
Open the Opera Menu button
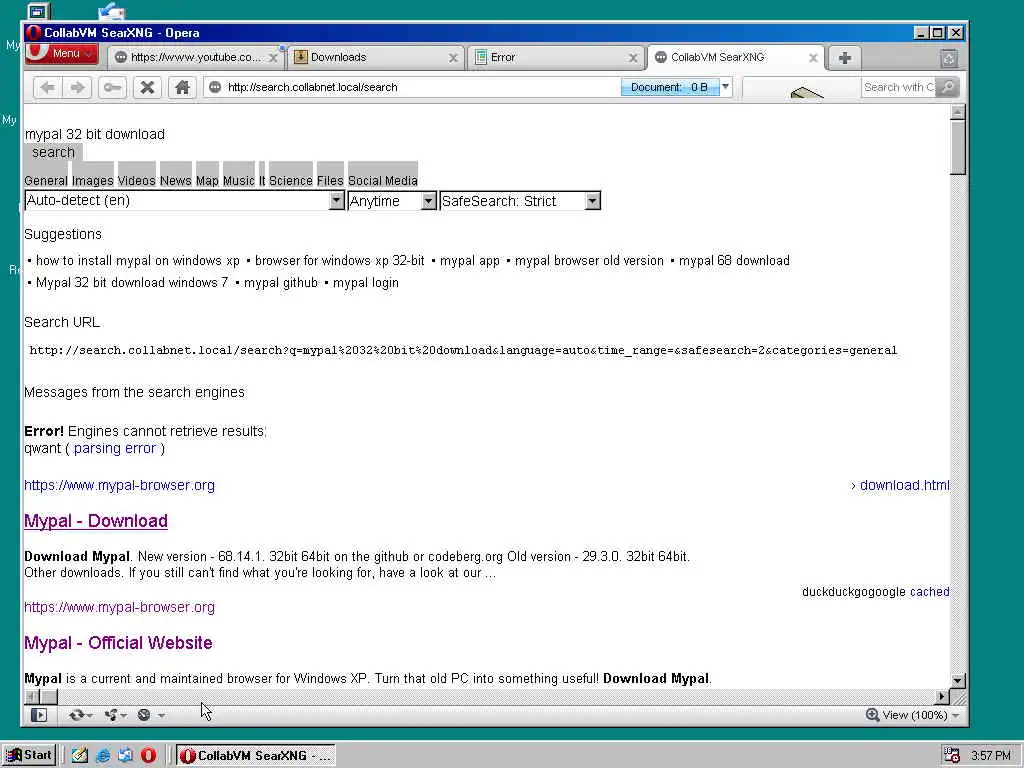point(61,54)
